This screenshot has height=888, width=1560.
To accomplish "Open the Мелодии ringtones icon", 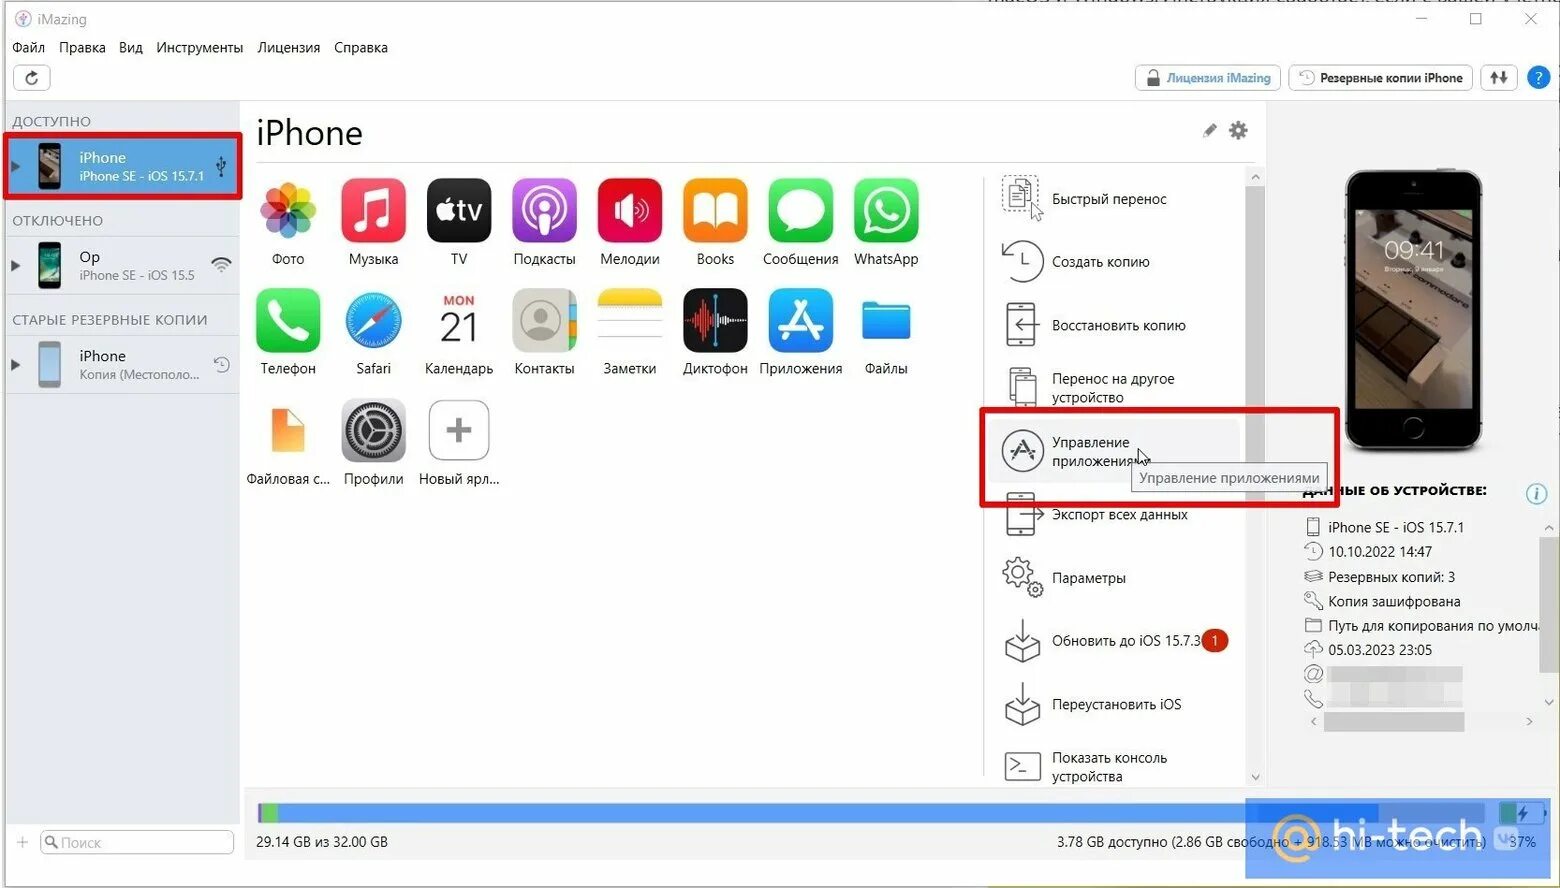I will point(630,211).
